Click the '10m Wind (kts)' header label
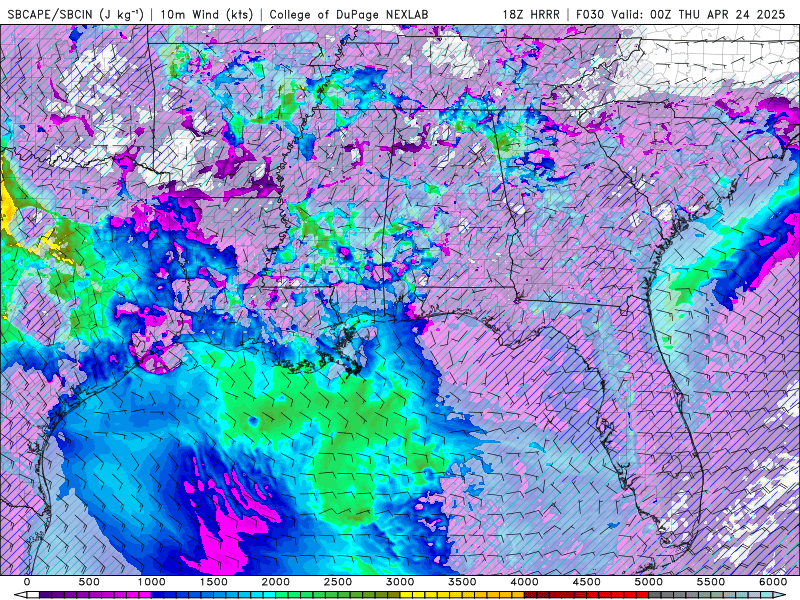Image resolution: width=800 pixels, height=600 pixels. [x=207, y=14]
